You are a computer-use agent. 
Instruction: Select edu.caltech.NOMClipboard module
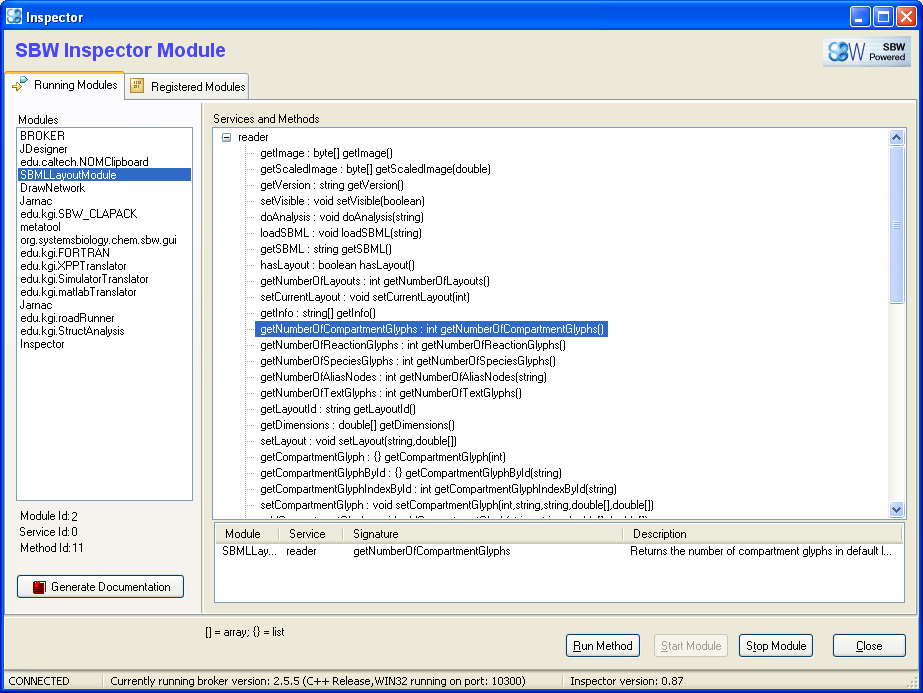(84, 162)
